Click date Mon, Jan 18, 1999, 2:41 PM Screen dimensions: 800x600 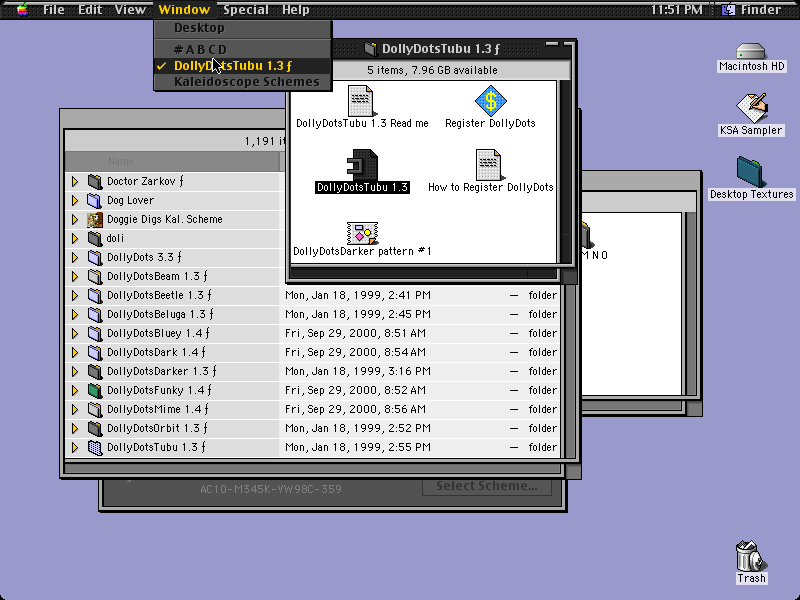point(358,295)
